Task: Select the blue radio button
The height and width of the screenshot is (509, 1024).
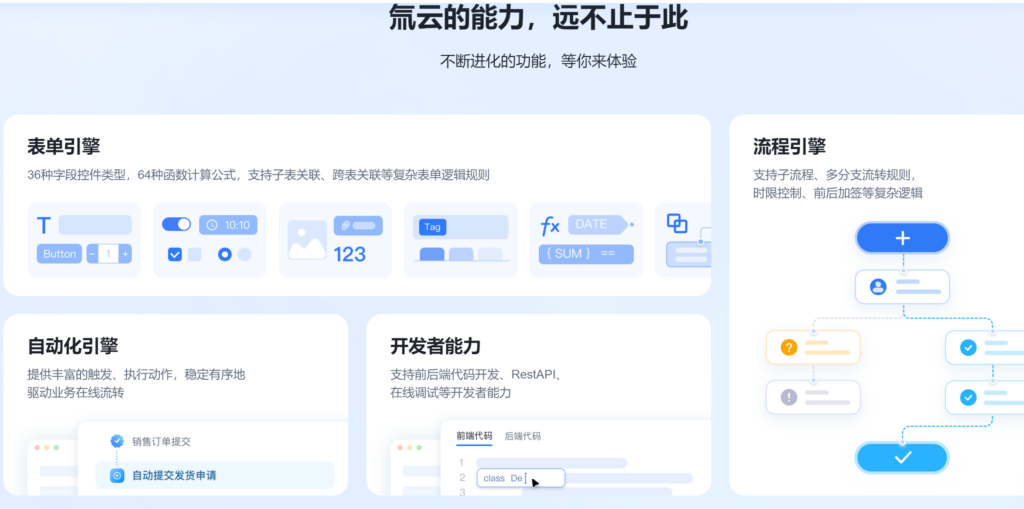Action: coord(225,254)
